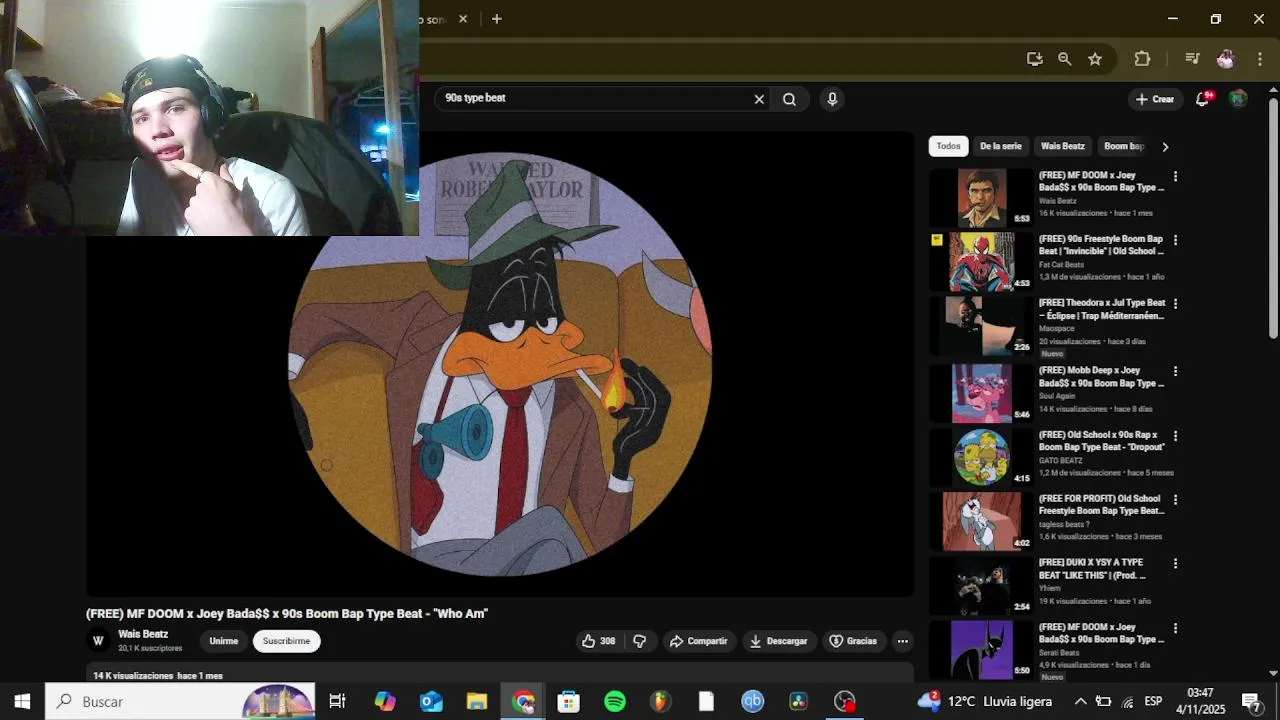Open options for Serati Beats MF DOOM video
The height and width of the screenshot is (720, 1280).
pyautogui.click(x=1175, y=628)
